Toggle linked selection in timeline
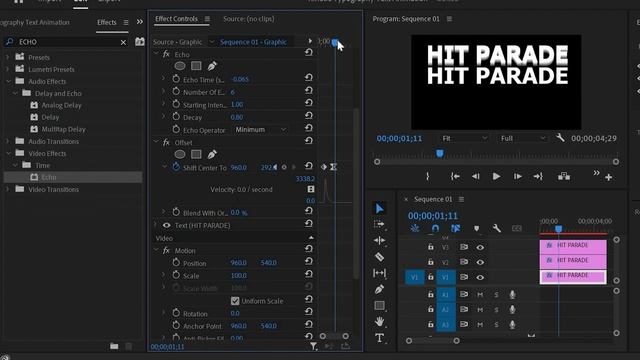The image size is (640, 360). pyautogui.click(x=456, y=229)
